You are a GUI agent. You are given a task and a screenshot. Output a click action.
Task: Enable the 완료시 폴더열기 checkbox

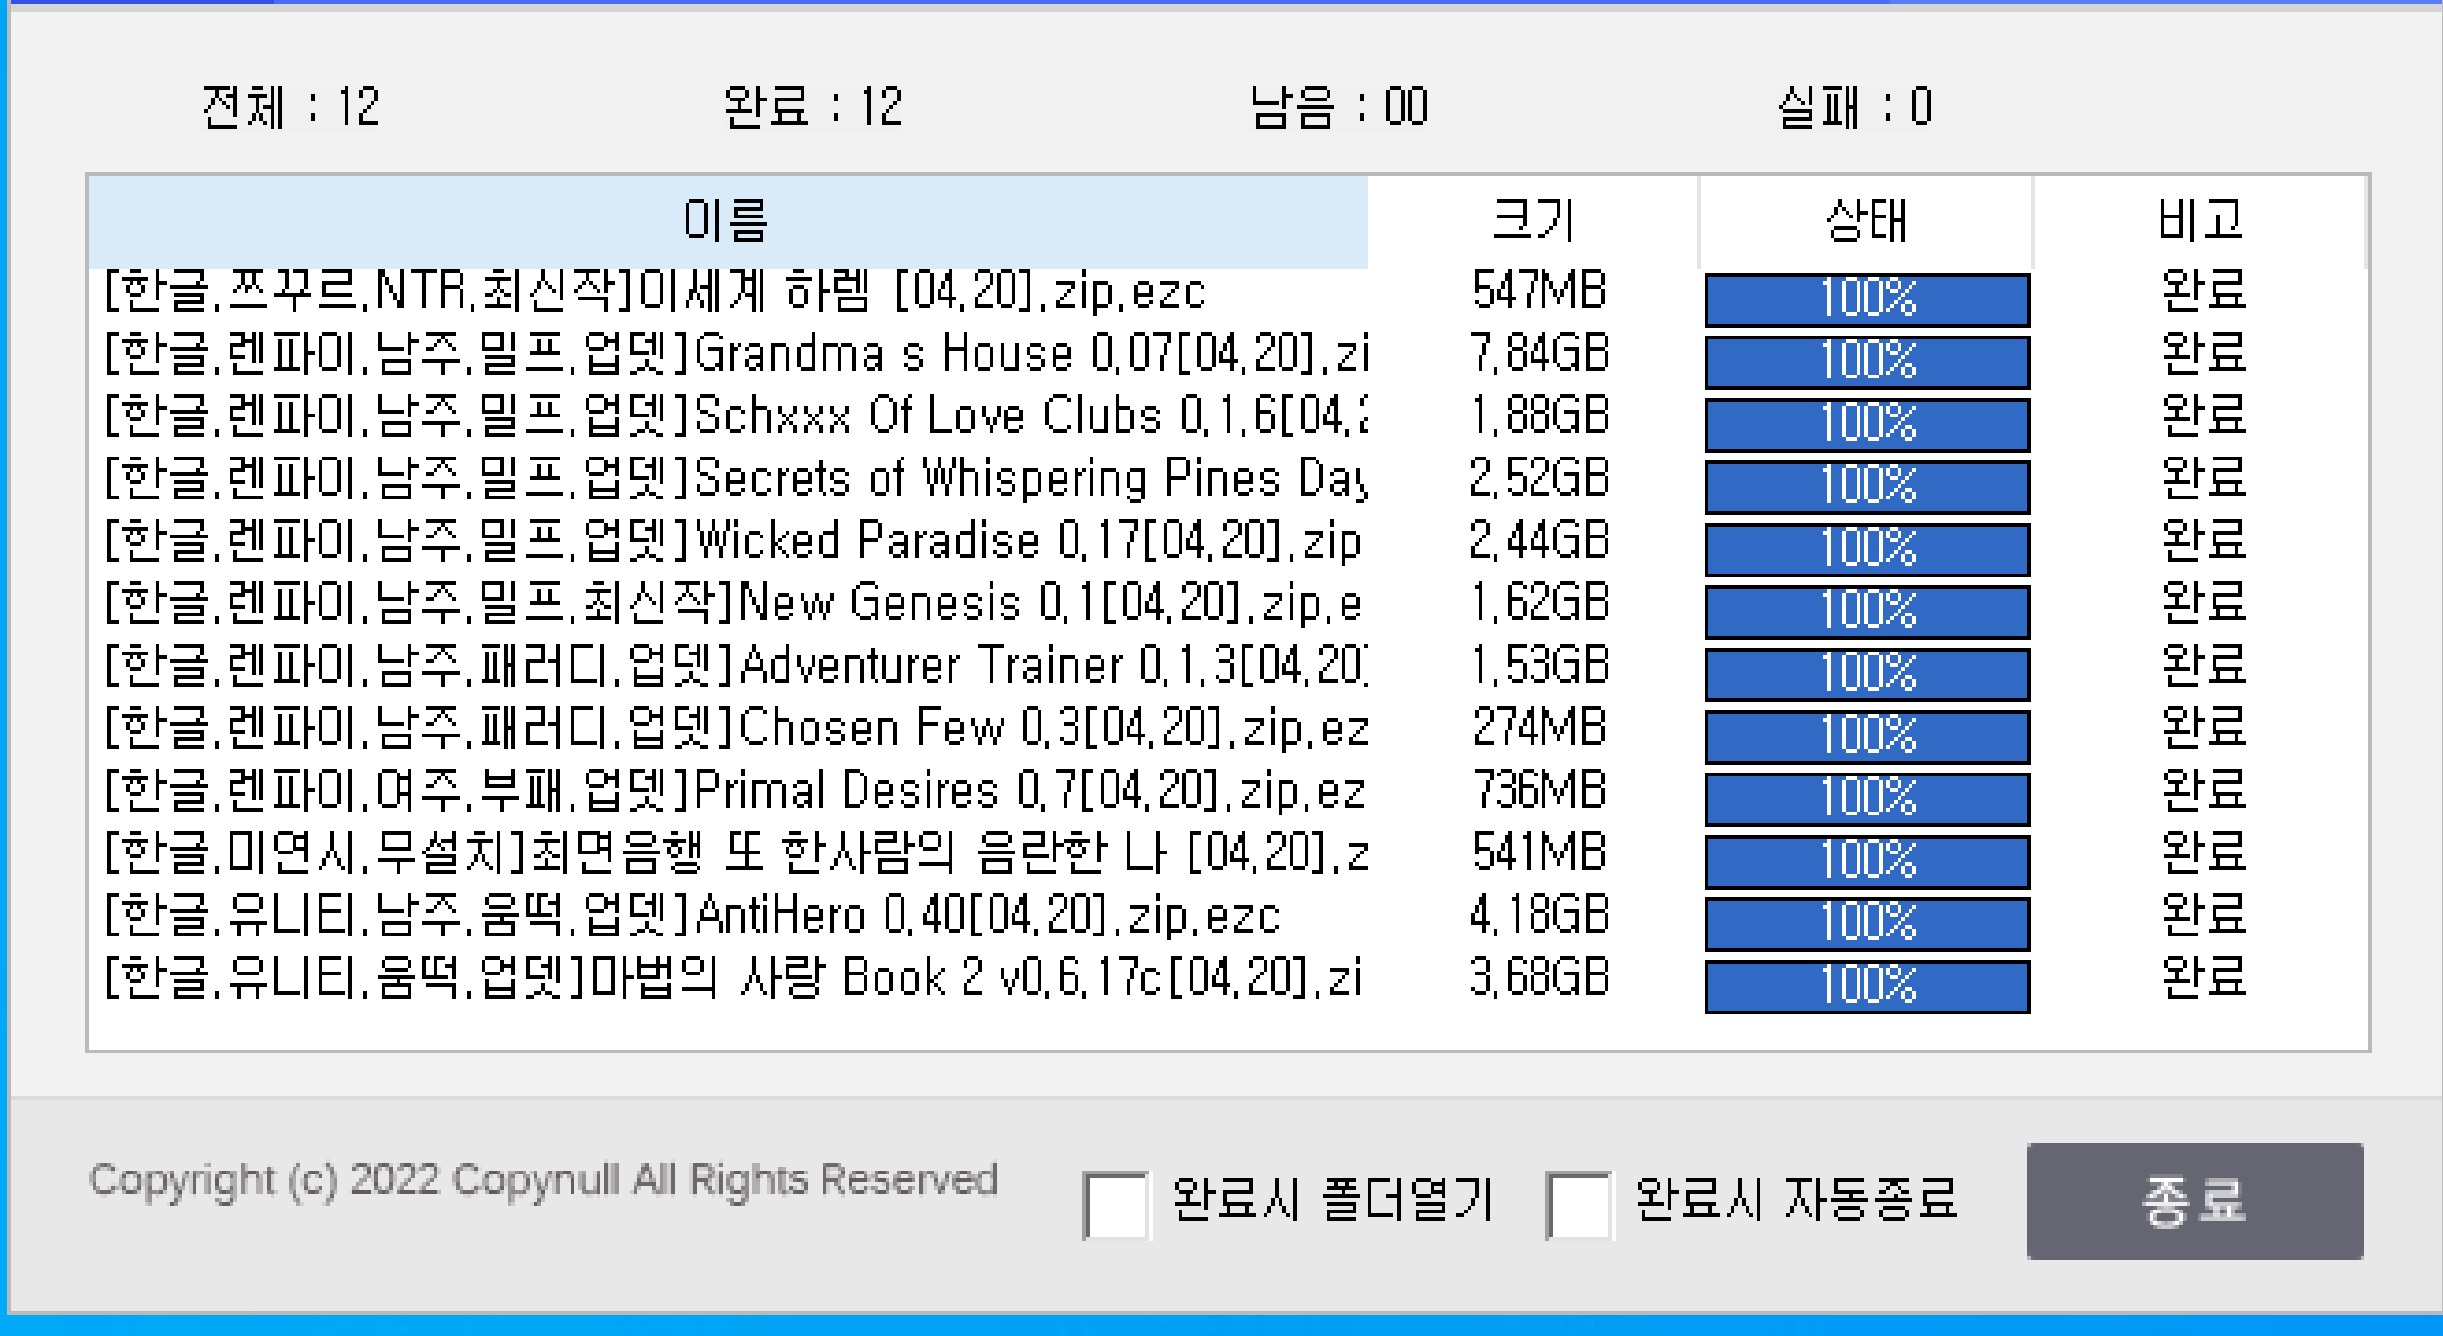(1116, 1206)
